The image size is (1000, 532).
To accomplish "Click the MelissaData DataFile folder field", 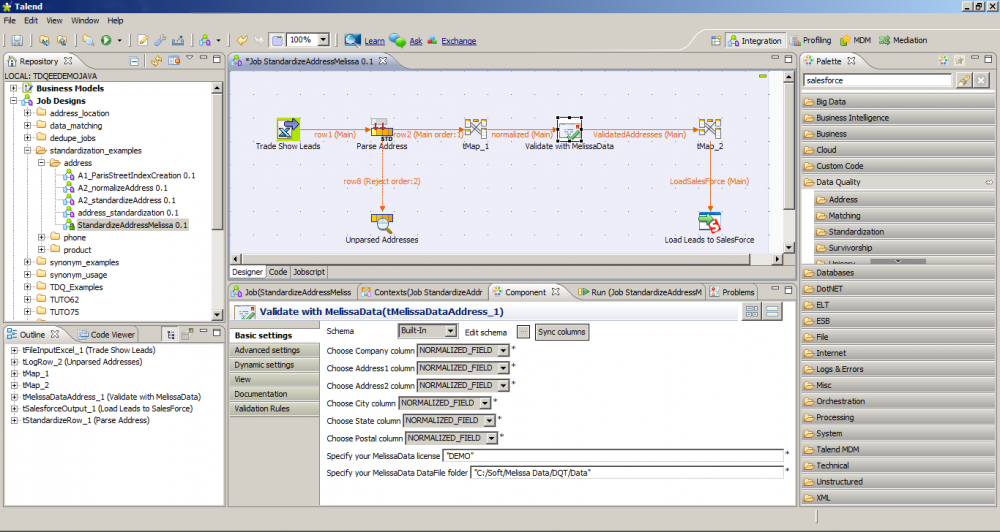I will [x=627, y=473].
